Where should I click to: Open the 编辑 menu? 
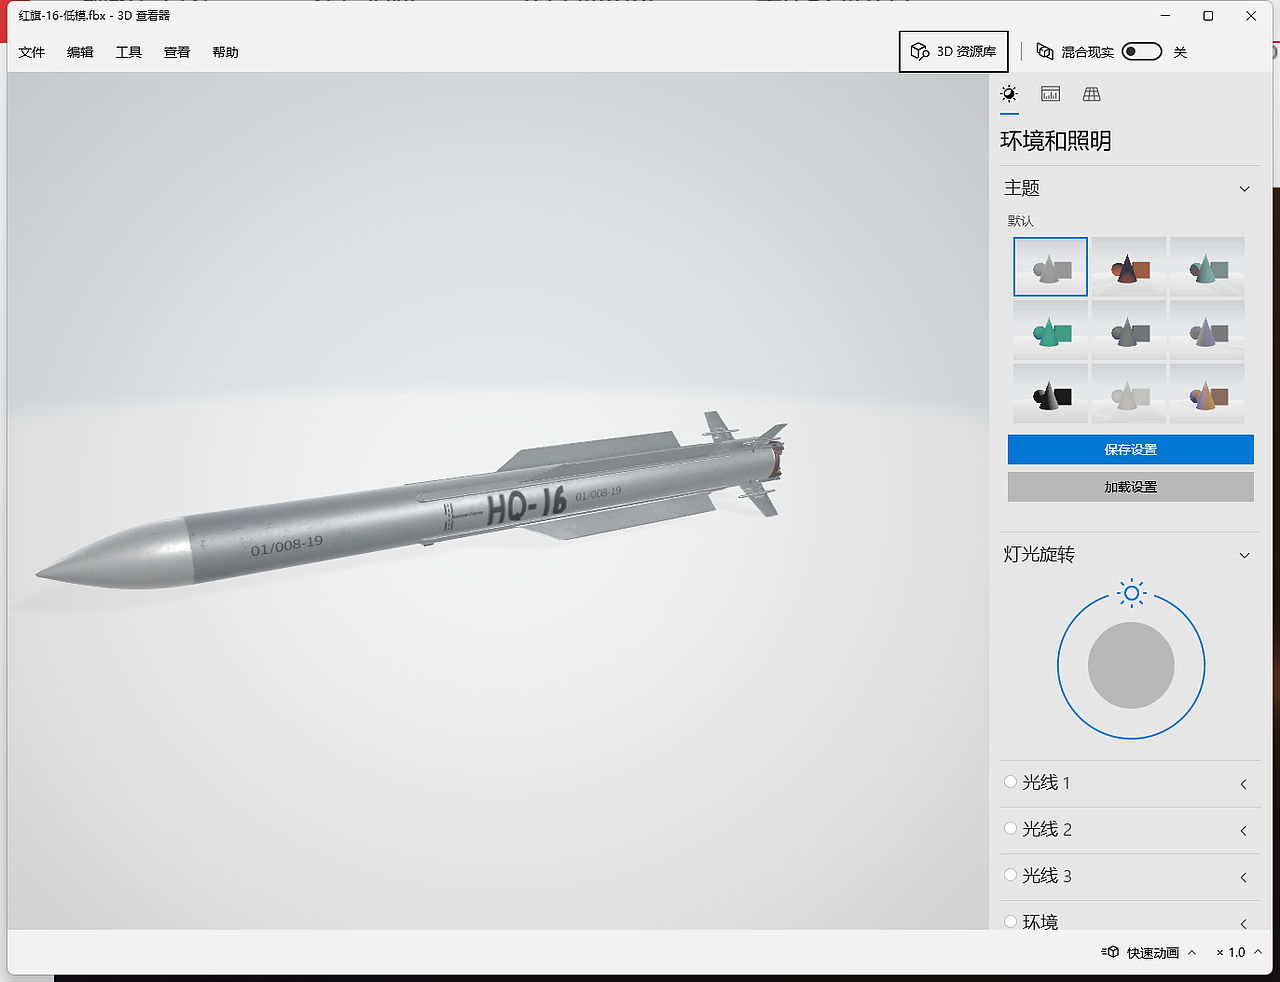80,52
